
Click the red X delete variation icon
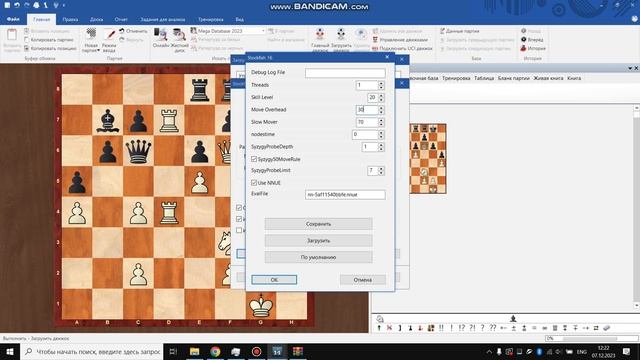pos(389,328)
